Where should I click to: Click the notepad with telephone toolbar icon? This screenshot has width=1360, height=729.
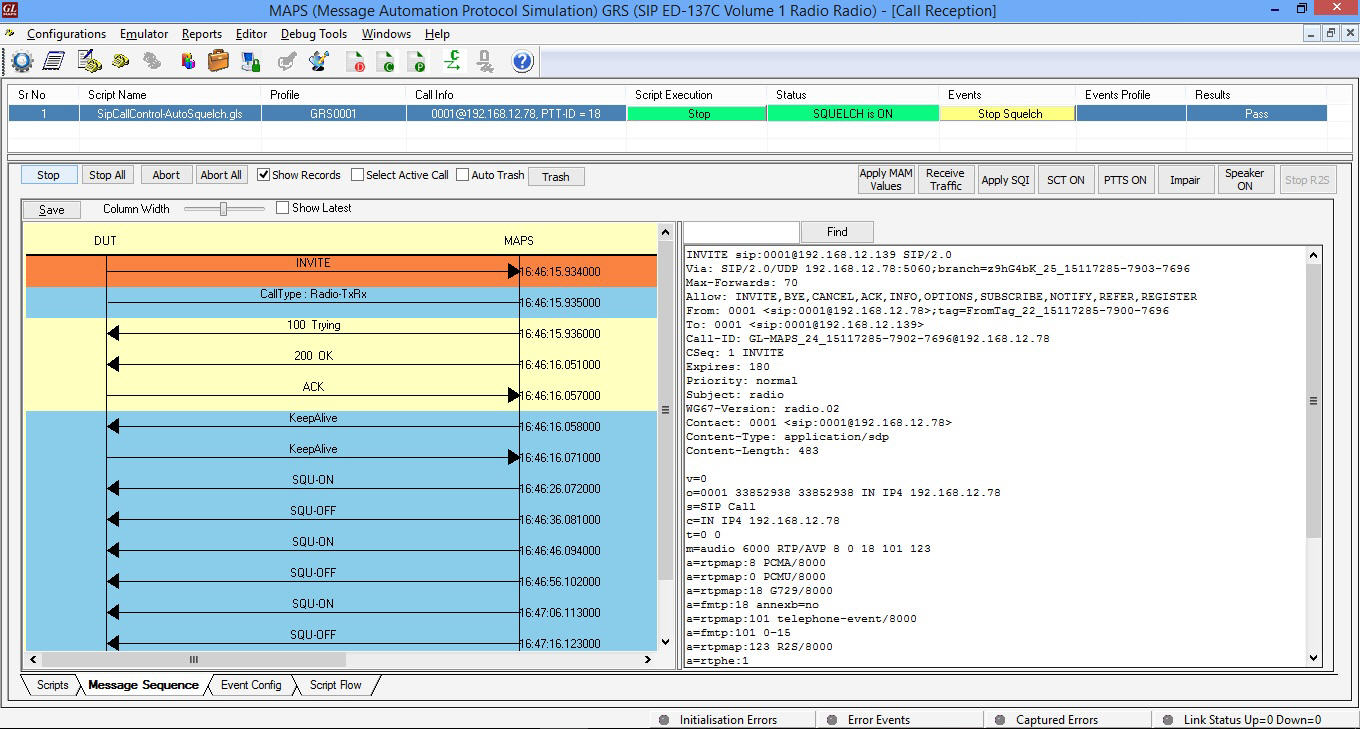click(89, 62)
